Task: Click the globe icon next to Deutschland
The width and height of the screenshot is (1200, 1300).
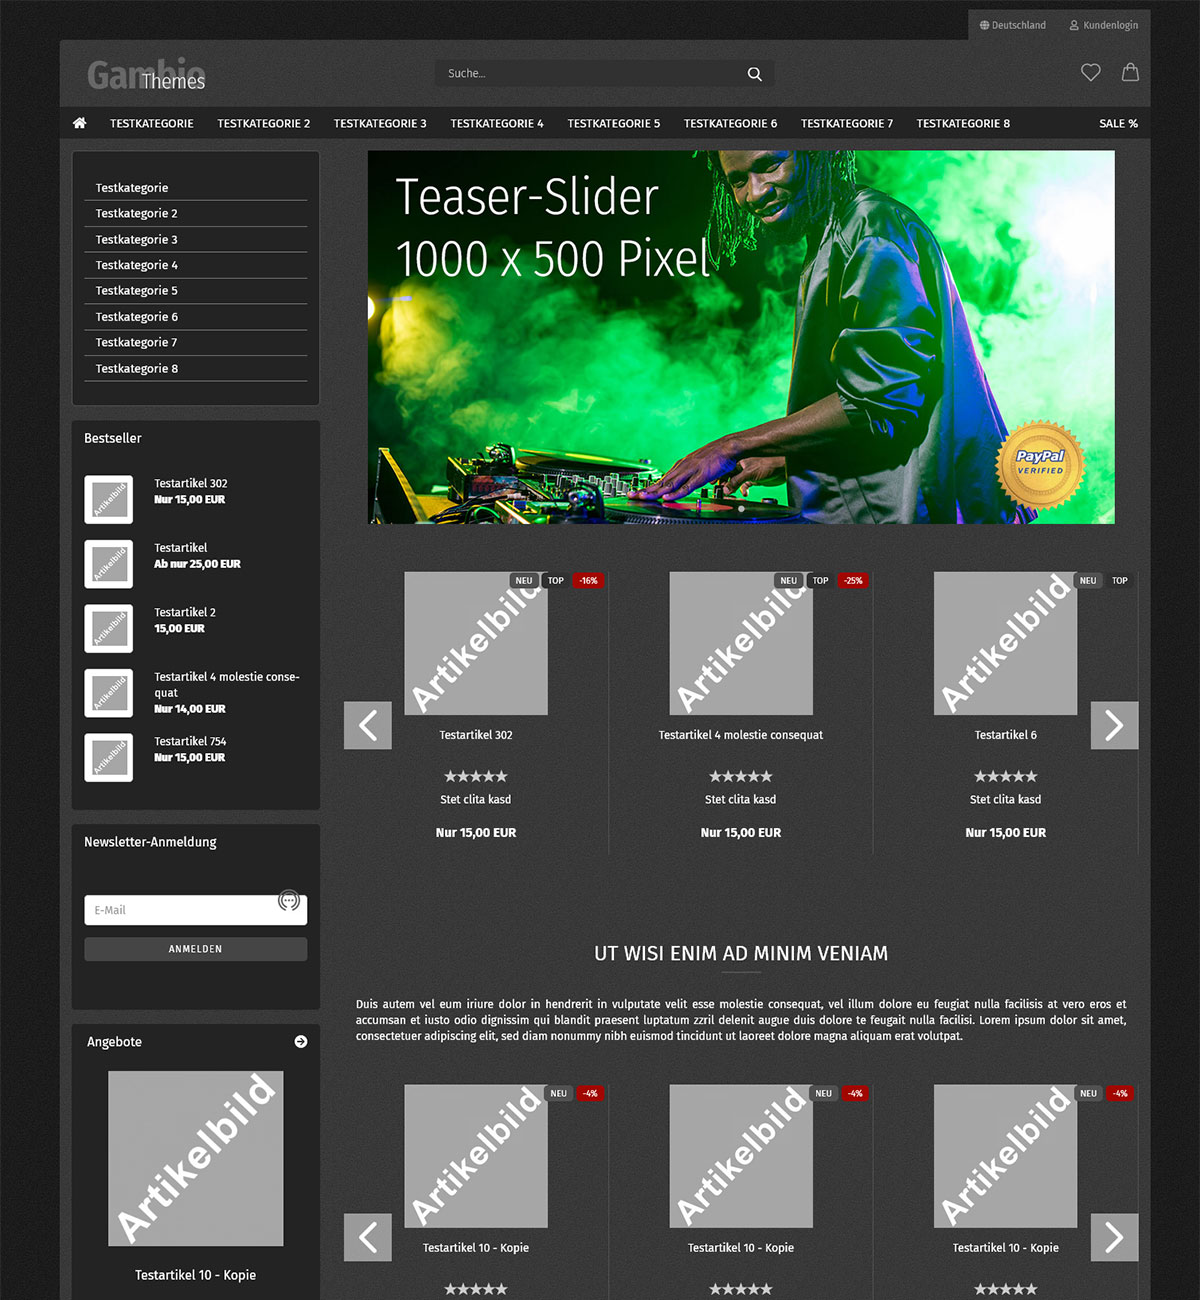Action: [x=984, y=25]
